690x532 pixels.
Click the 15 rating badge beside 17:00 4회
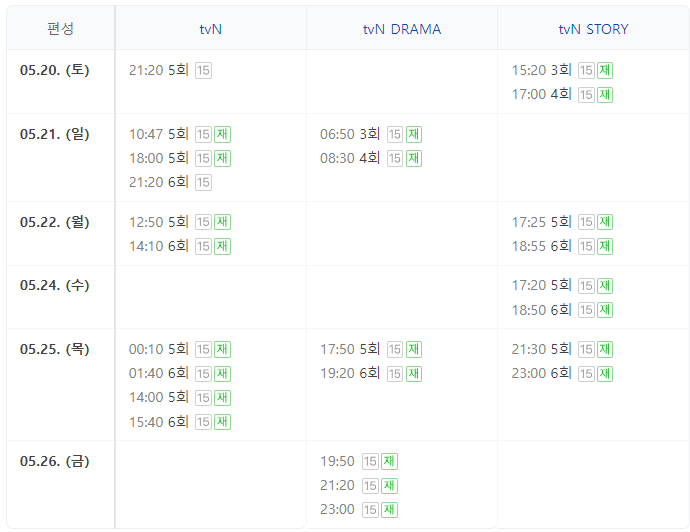(x=586, y=95)
